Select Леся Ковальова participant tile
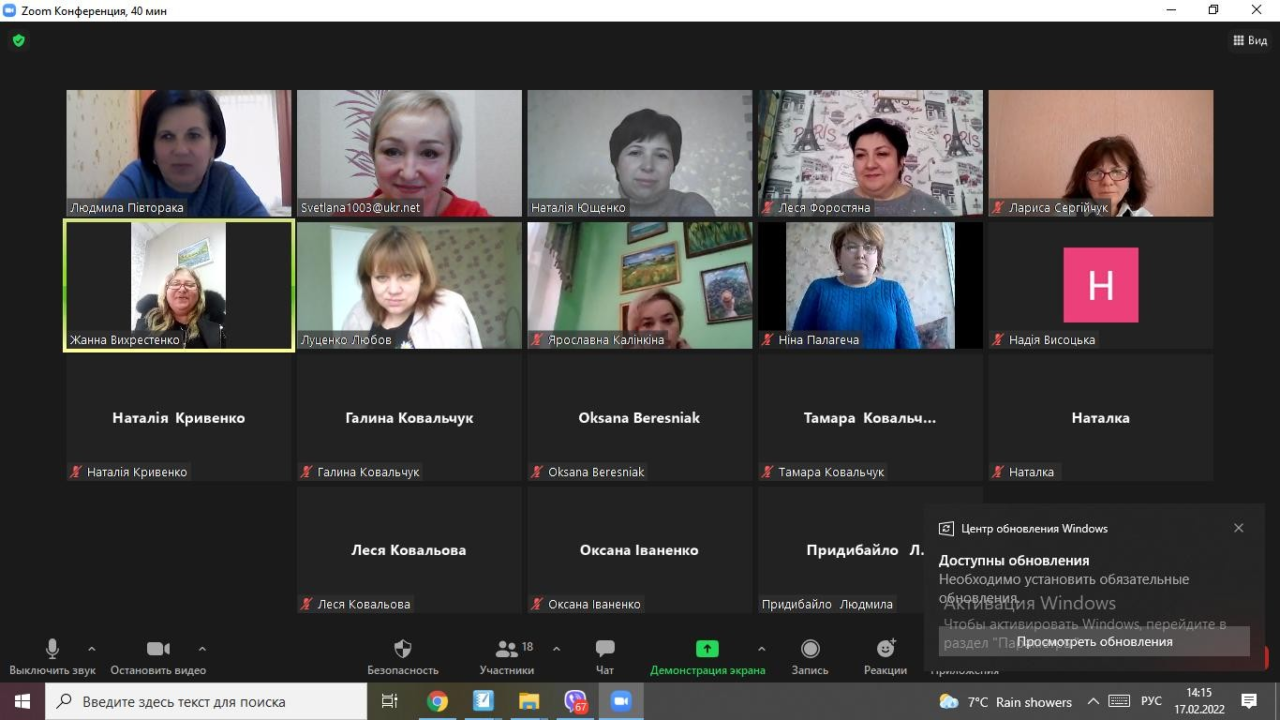This screenshot has width=1280, height=720. (409, 549)
